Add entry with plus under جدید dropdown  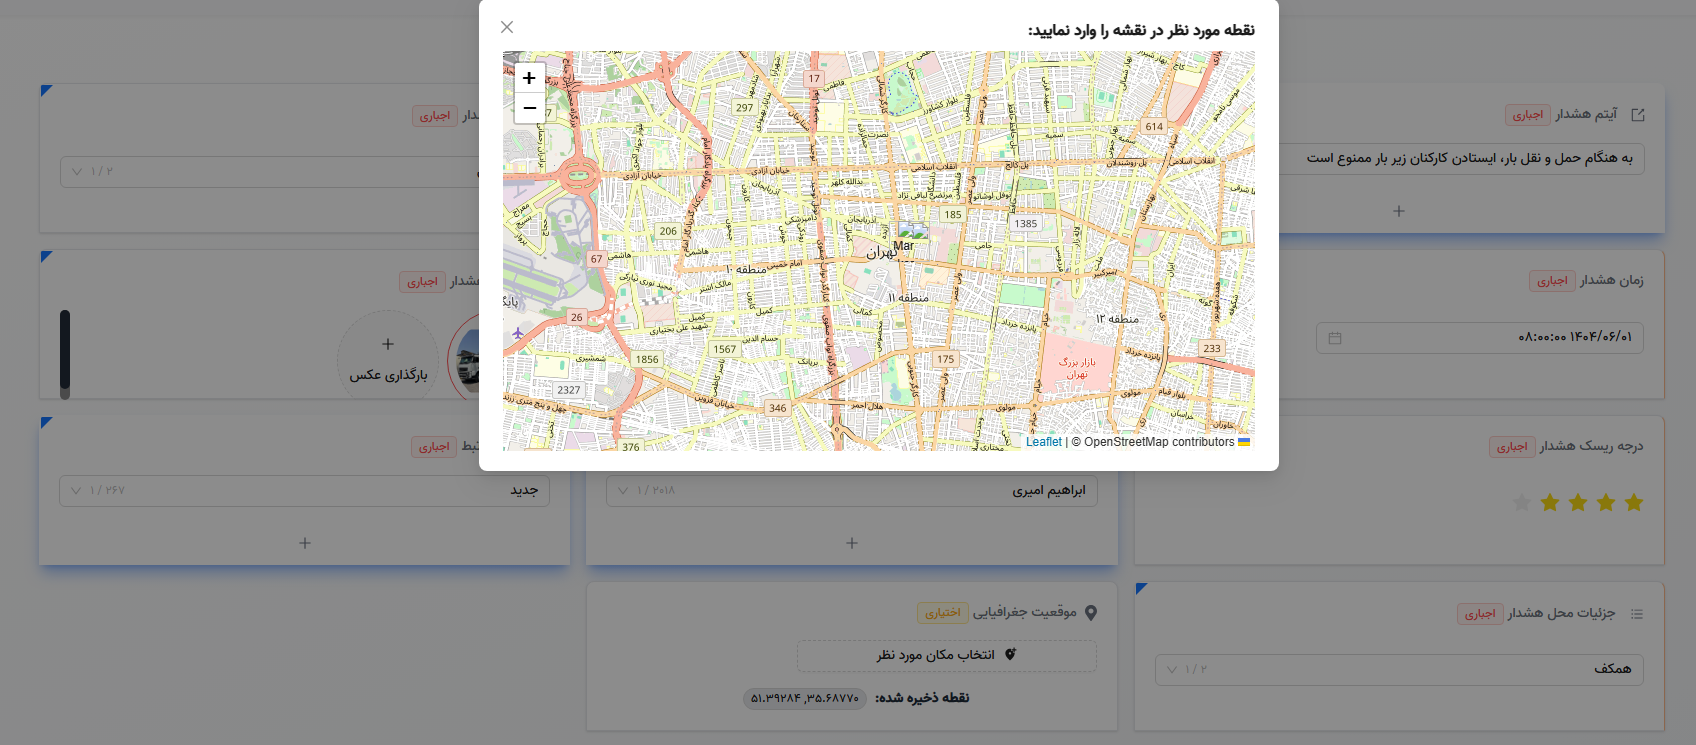point(305,543)
